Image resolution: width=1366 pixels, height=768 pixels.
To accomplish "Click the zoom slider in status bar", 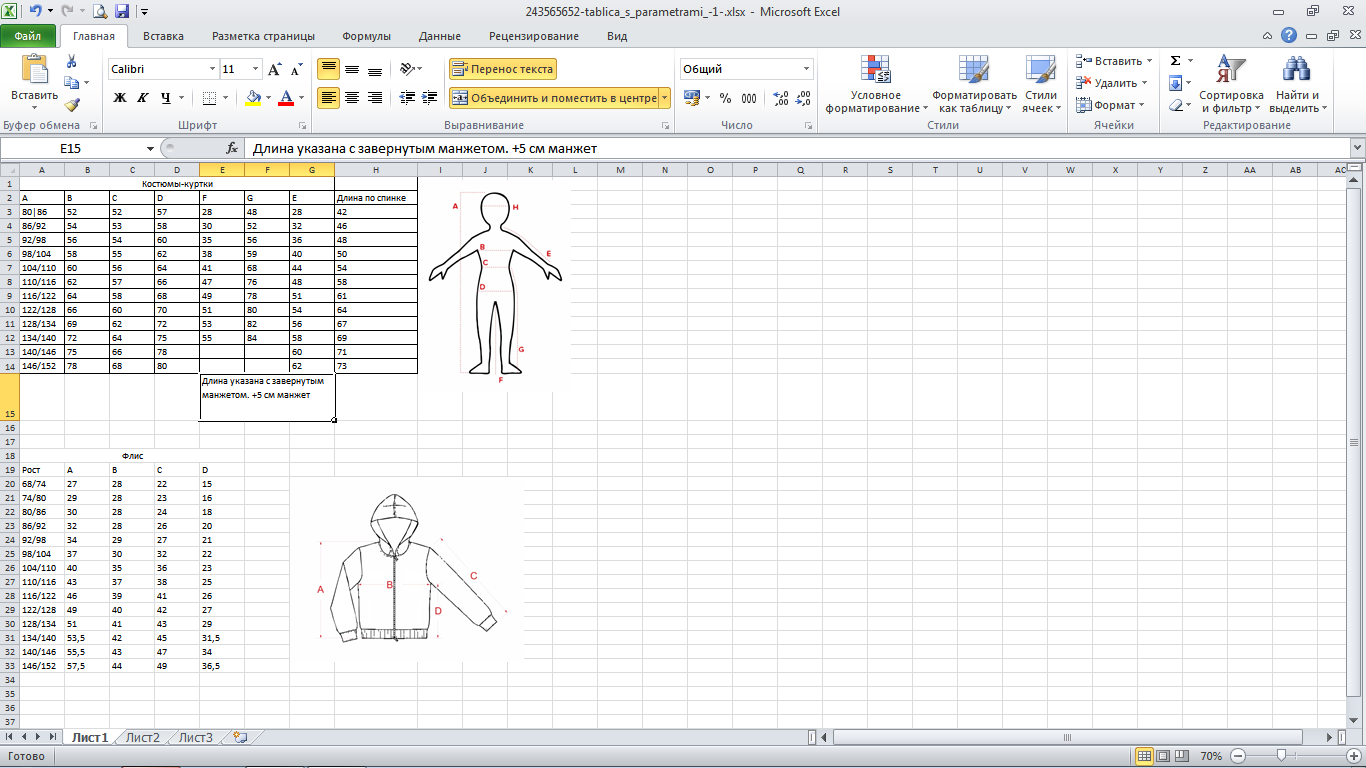I will click(1282, 756).
